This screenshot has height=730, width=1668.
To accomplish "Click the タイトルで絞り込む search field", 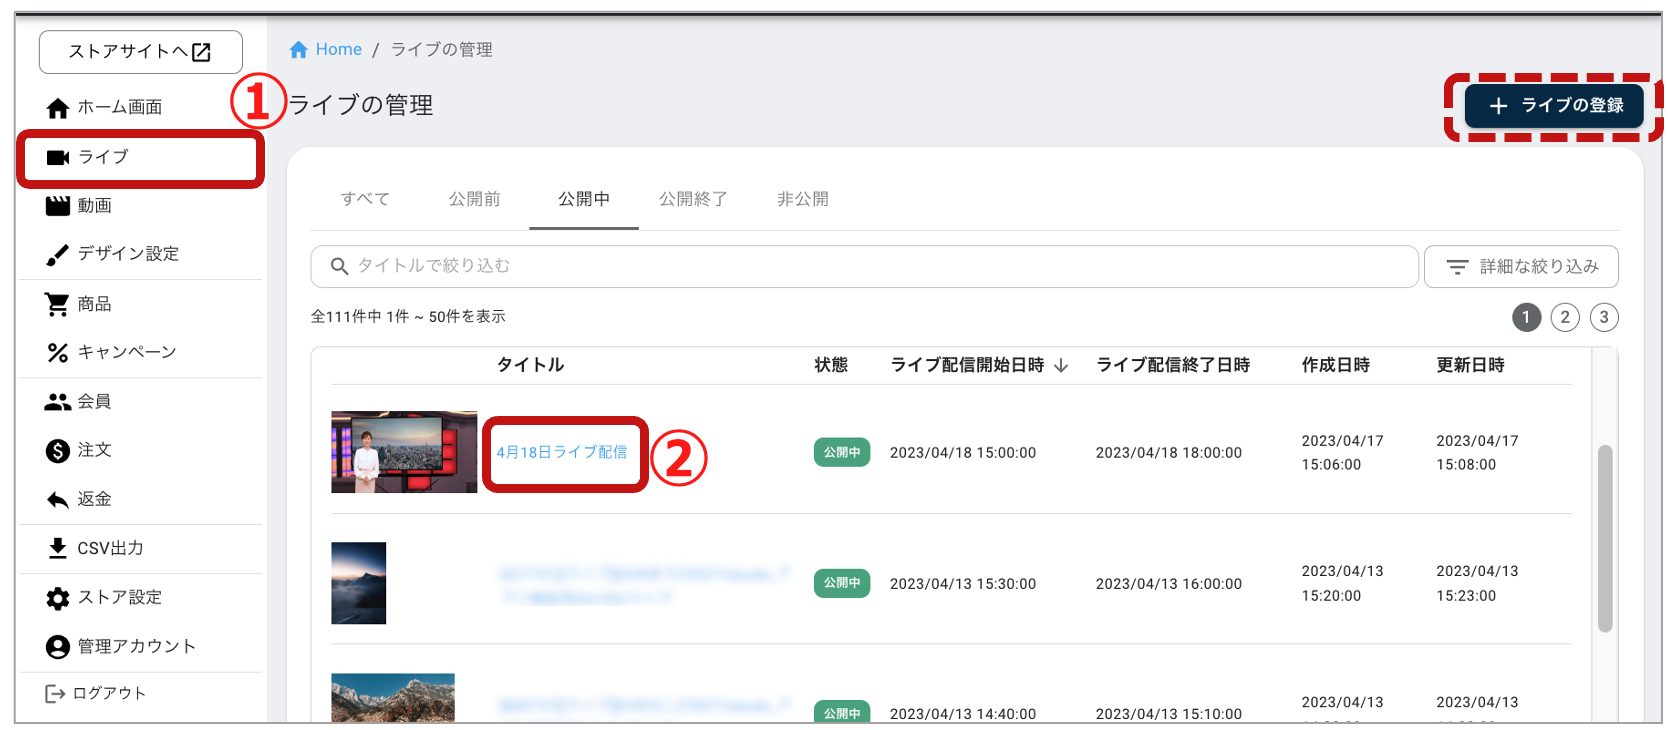I will click(x=864, y=266).
